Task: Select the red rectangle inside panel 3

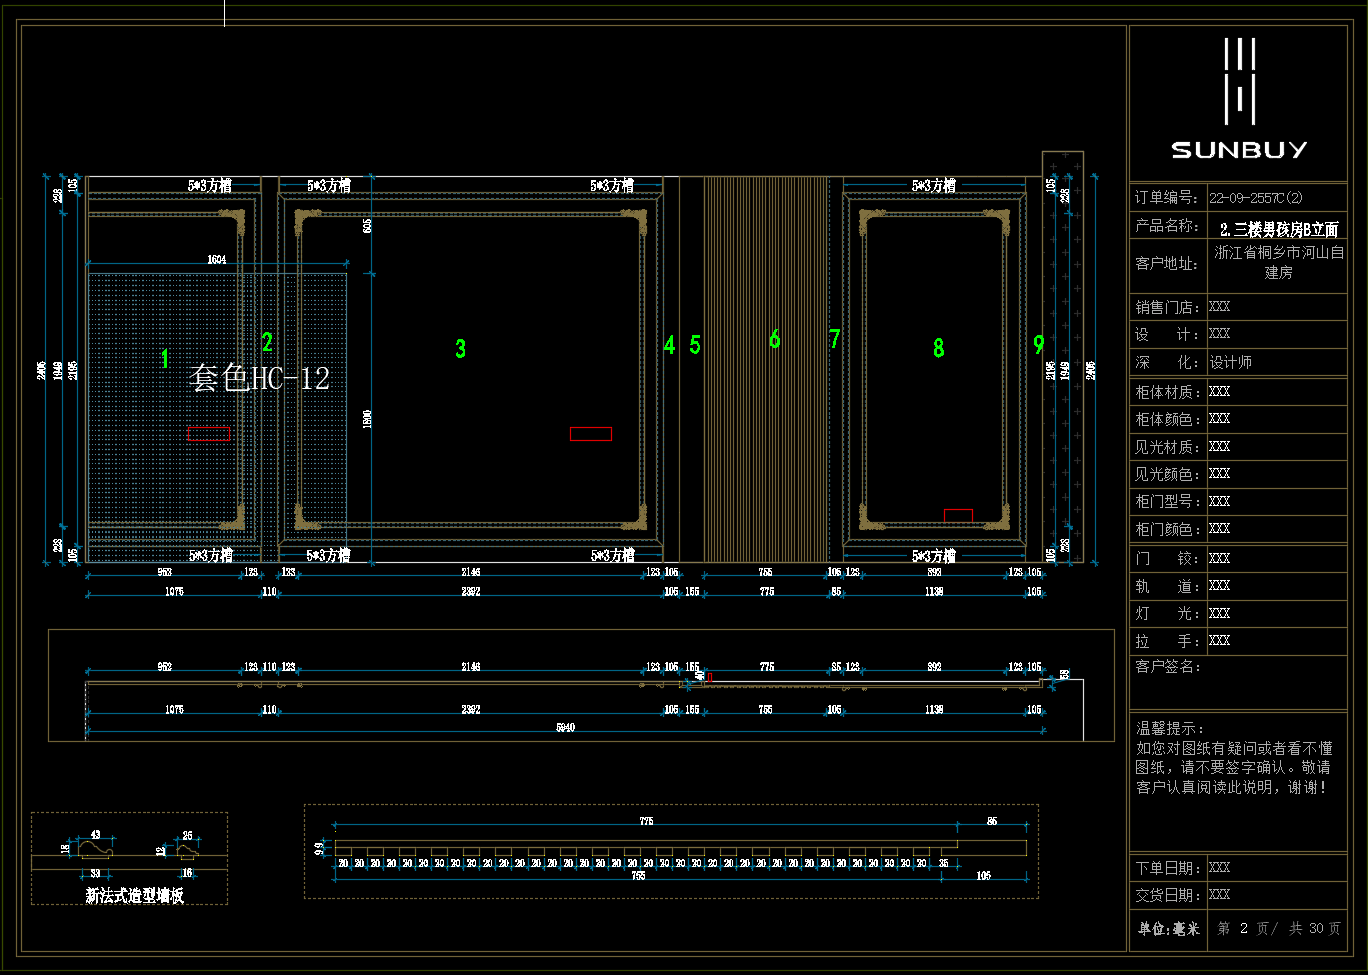Action: pos(590,434)
